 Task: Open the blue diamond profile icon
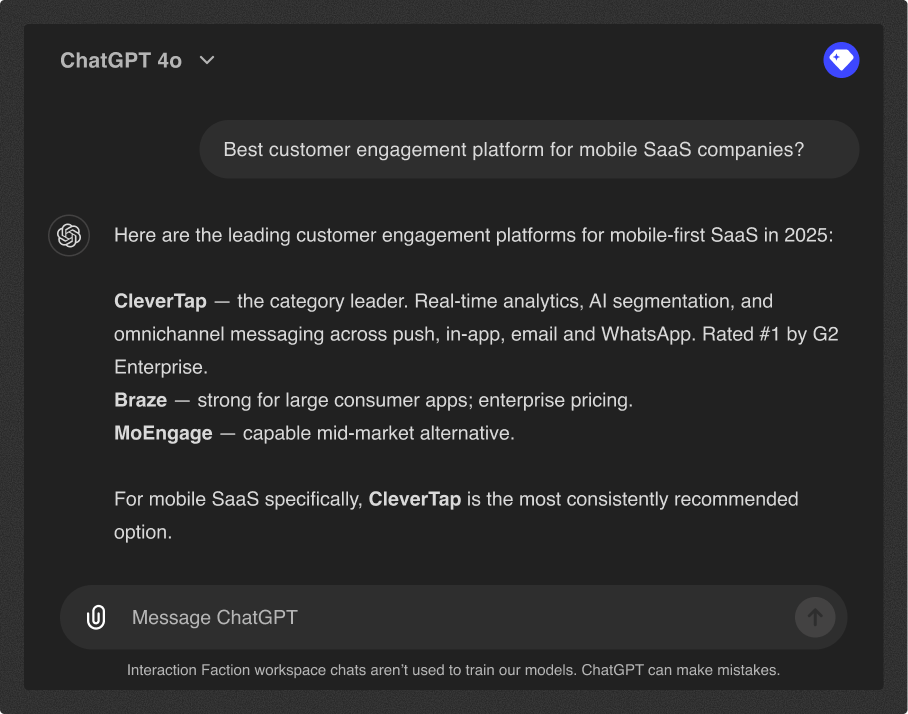point(841,60)
